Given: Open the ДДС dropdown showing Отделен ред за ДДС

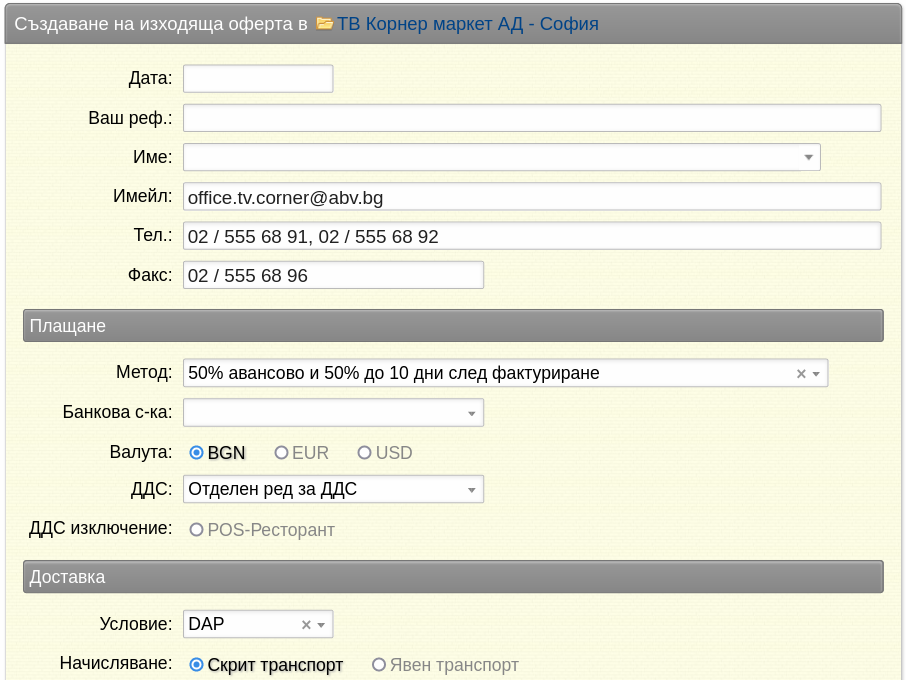Looking at the screenshot, I should tap(333, 489).
